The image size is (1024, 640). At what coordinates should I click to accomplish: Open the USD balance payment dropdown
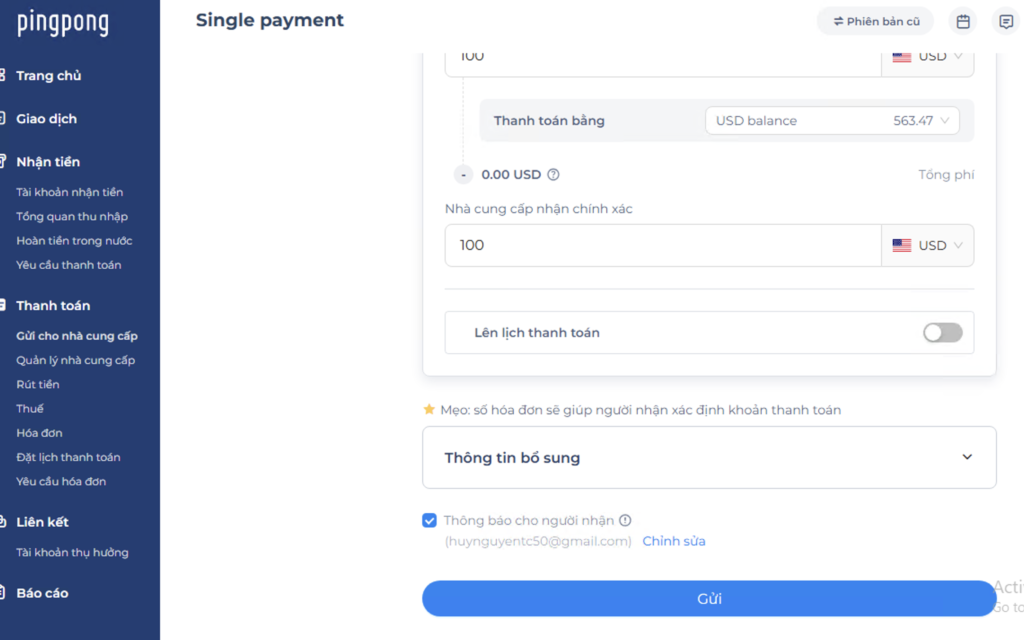click(832, 121)
